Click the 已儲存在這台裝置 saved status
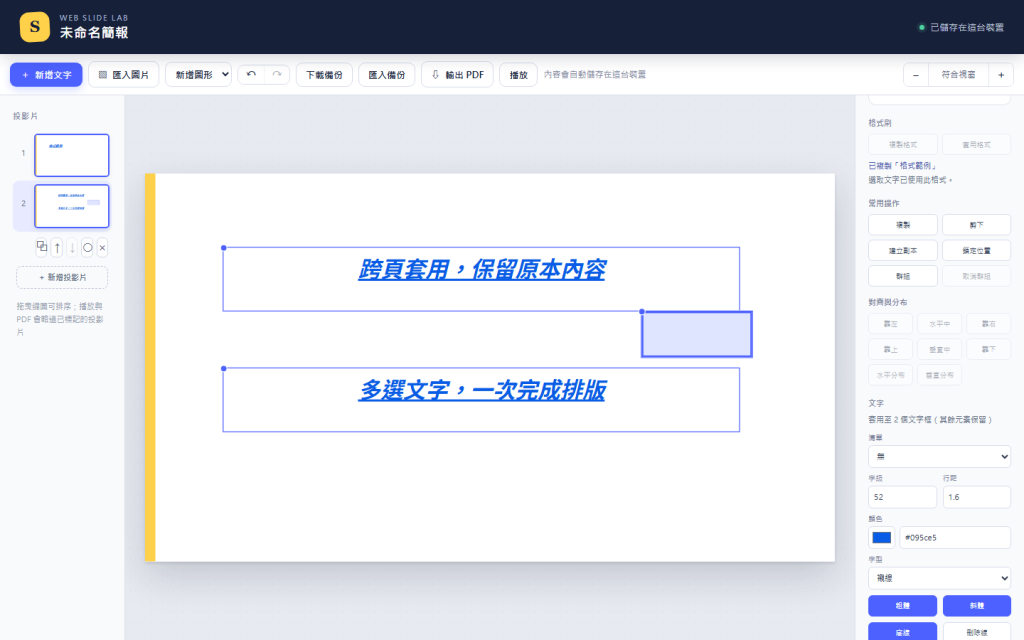 (x=961, y=27)
